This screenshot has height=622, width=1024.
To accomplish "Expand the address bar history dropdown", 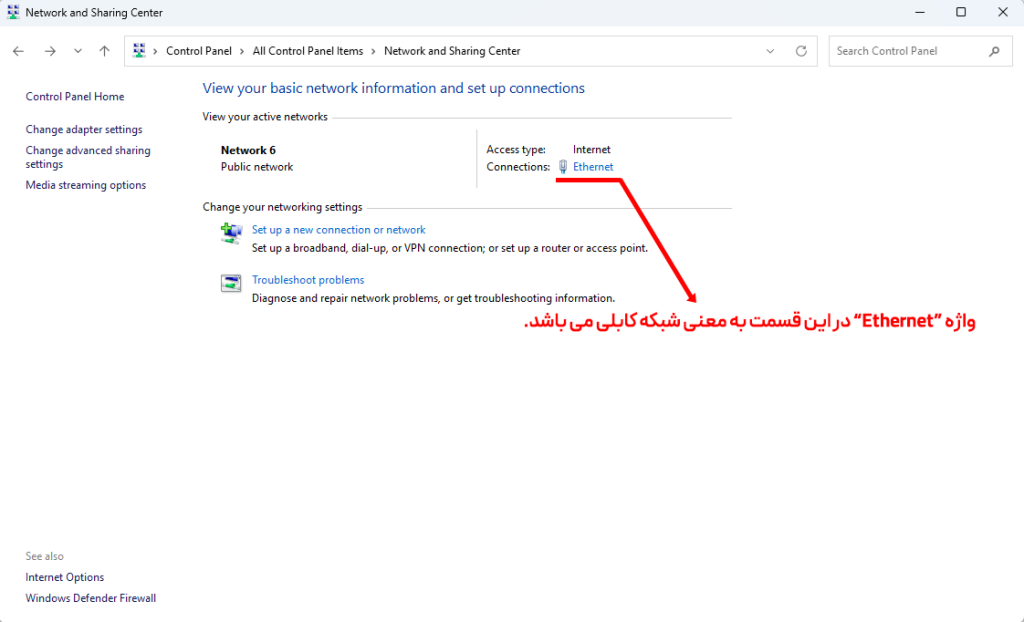I will pos(770,51).
